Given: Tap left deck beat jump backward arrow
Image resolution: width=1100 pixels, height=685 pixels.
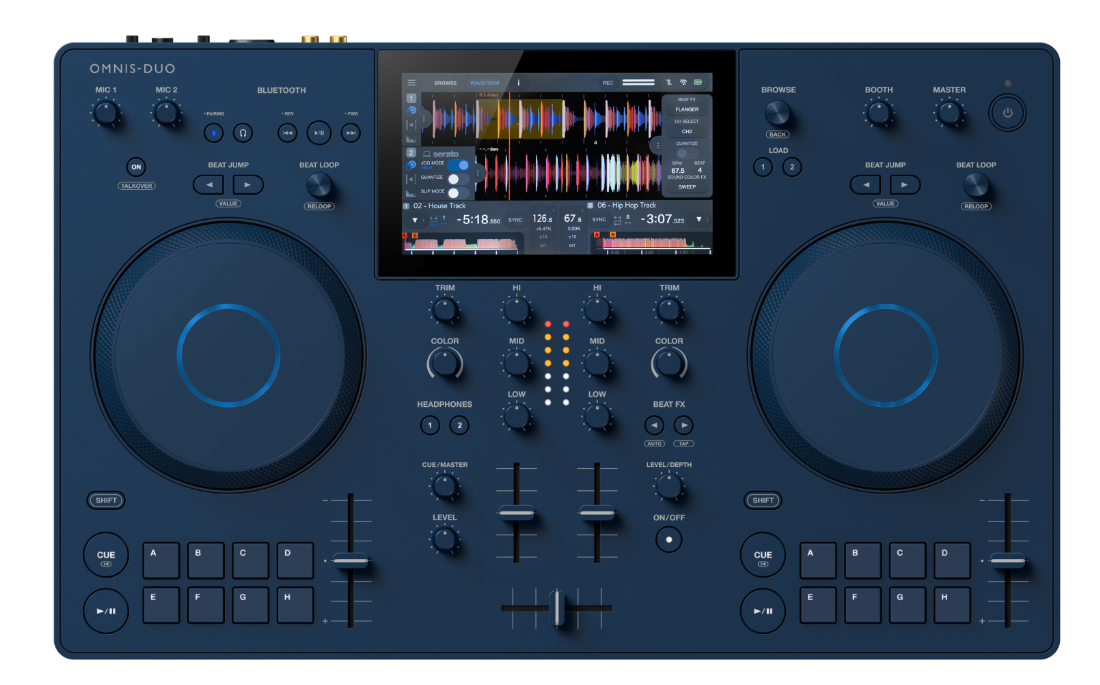Looking at the screenshot, I should click(x=208, y=185).
